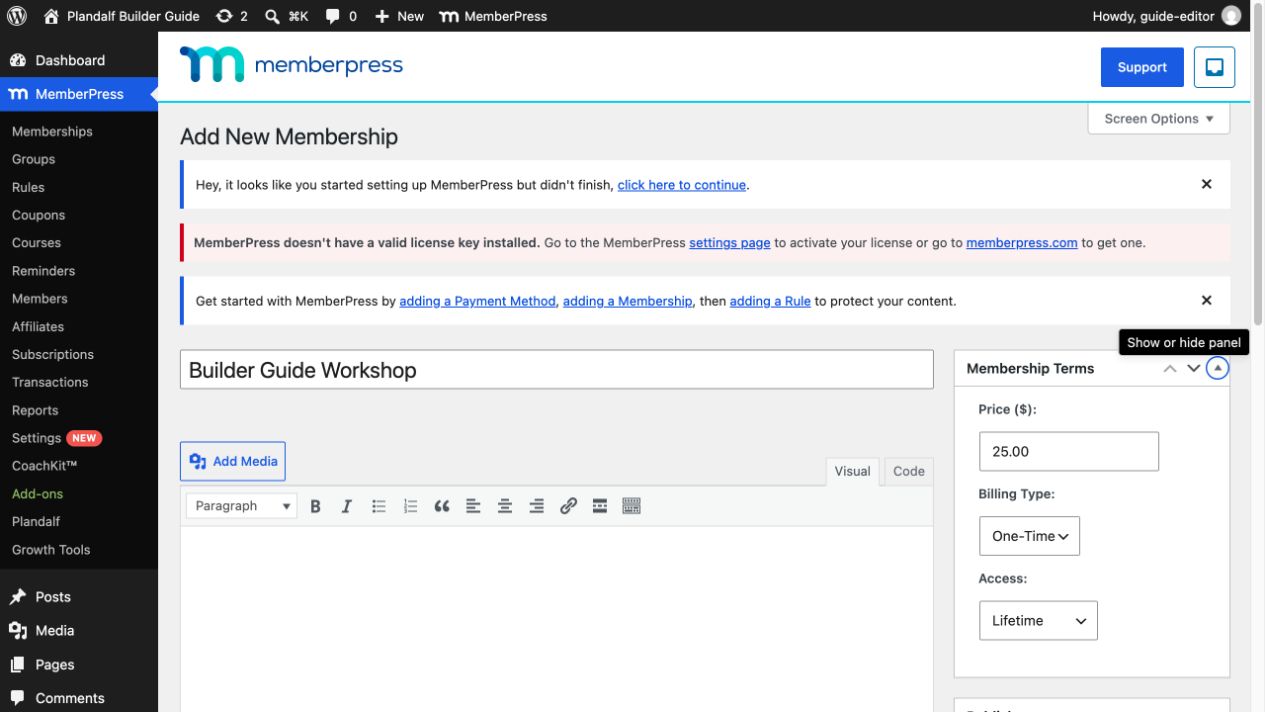Open Plandalf in sidebar
Image resolution: width=1265 pixels, height=712 pixels.
pos(36,522)
